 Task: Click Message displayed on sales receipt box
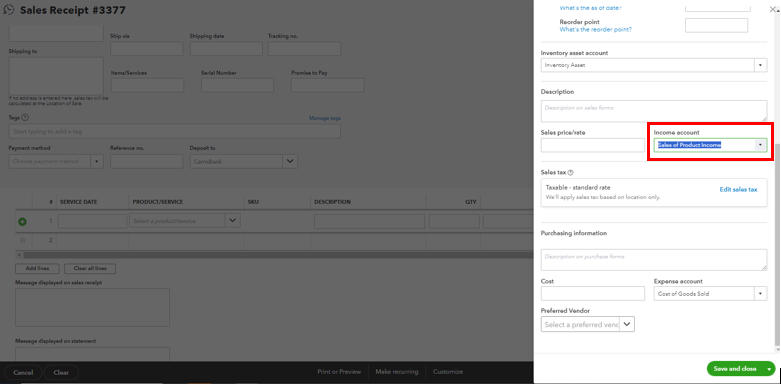[92, 307]
